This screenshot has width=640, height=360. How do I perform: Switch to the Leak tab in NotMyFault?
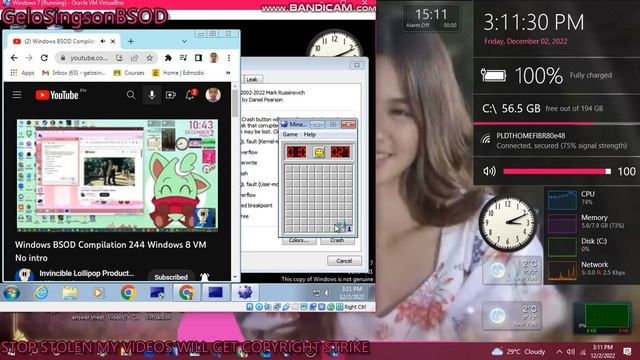click(252, 79)
